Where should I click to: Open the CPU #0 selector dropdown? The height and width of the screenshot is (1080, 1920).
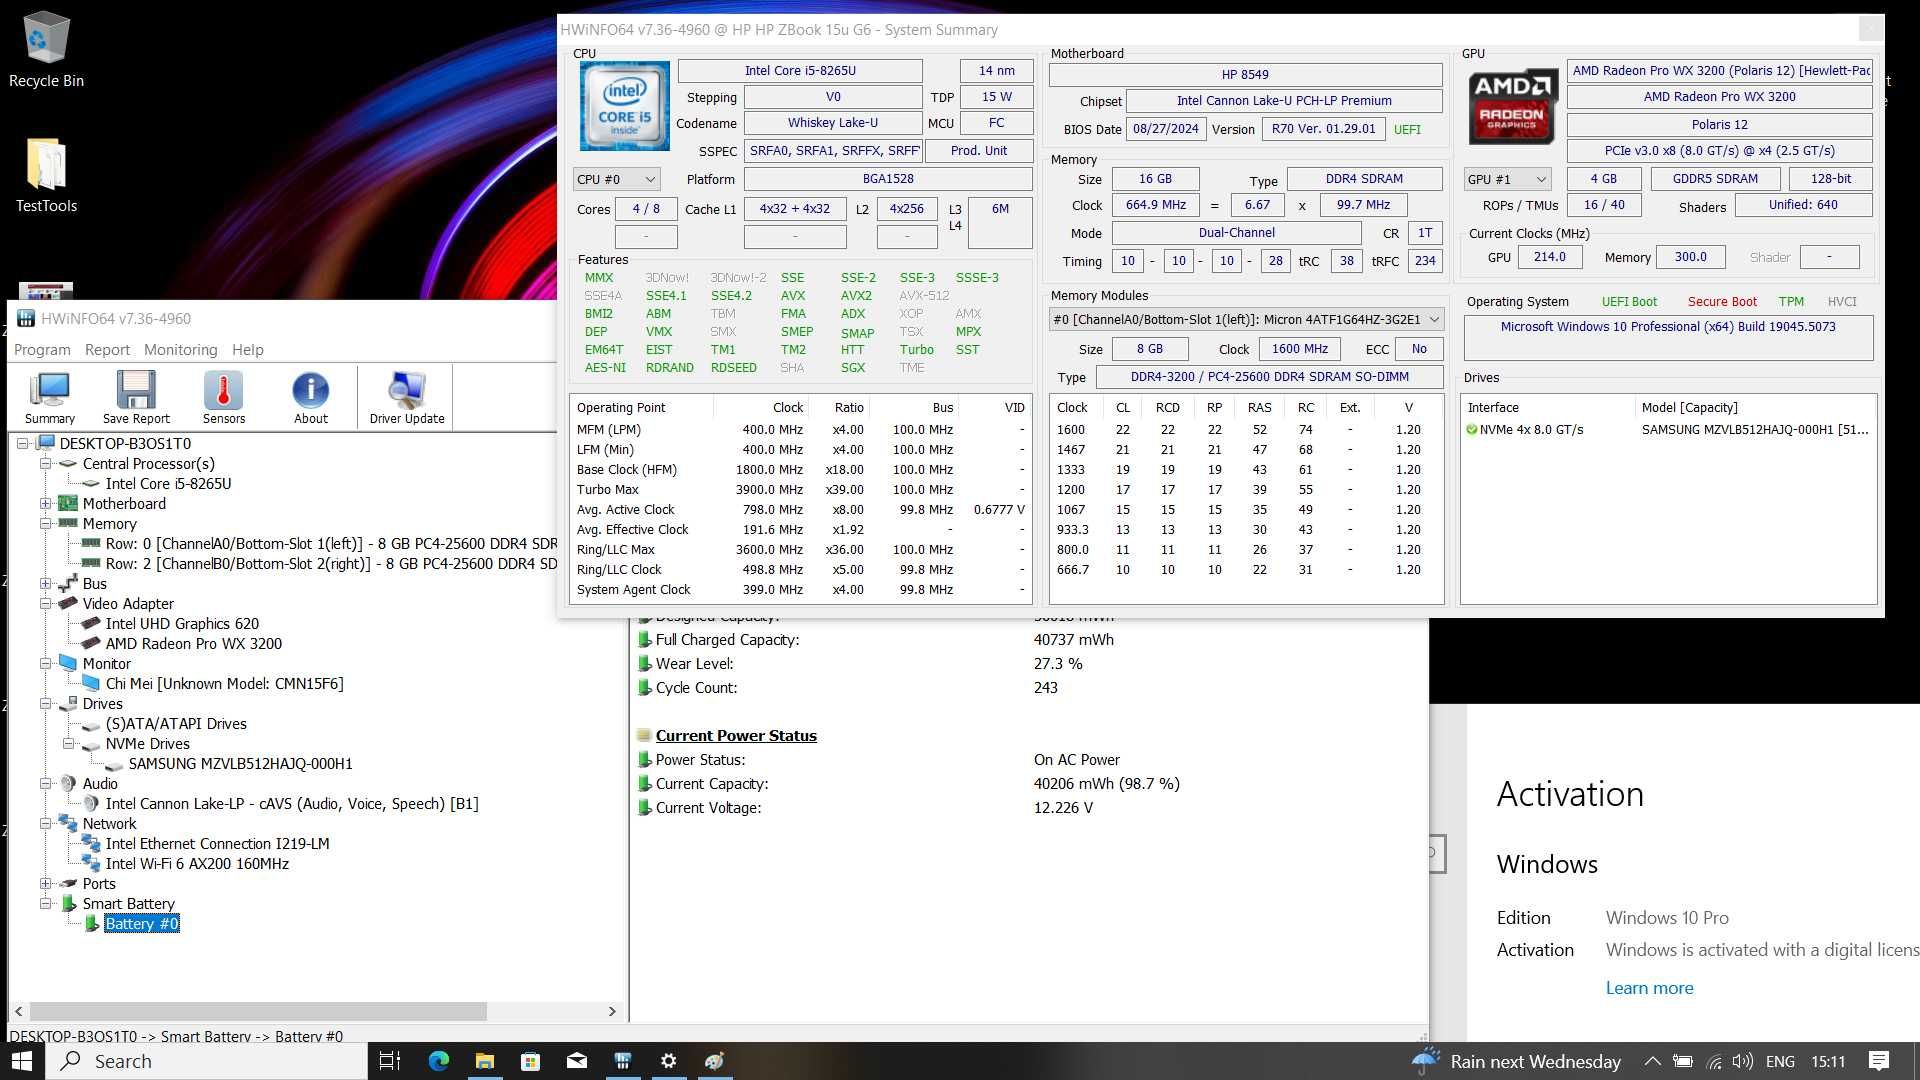point(616,179)
